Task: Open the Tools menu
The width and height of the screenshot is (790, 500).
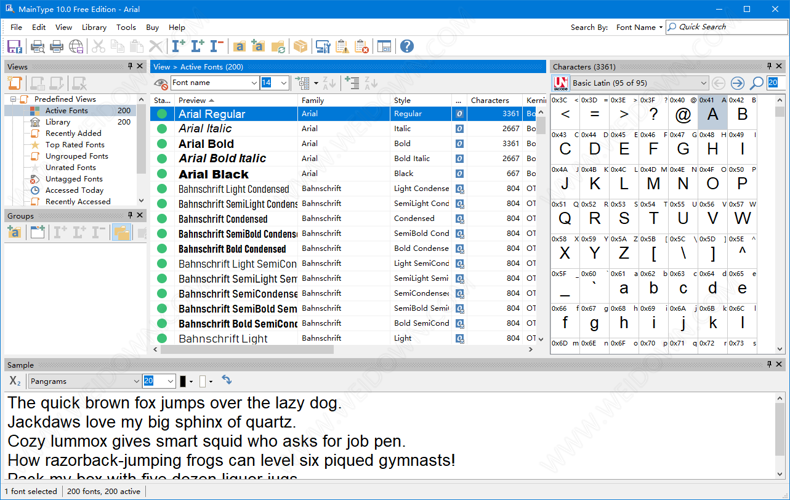Action: (x=126, y=27)
